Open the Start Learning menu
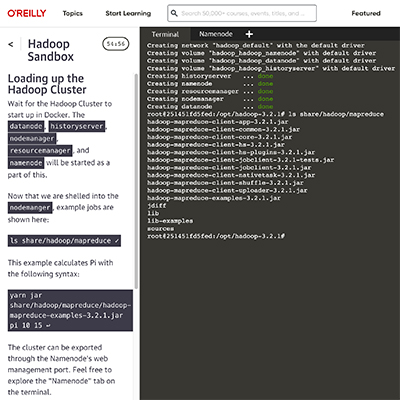The height and width of the screenshot is (400, 400). point(128,13)
